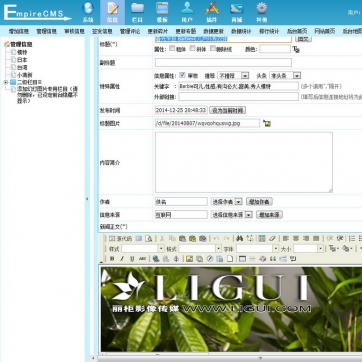Click the Insert Table icon

click(x=242, y=259)
